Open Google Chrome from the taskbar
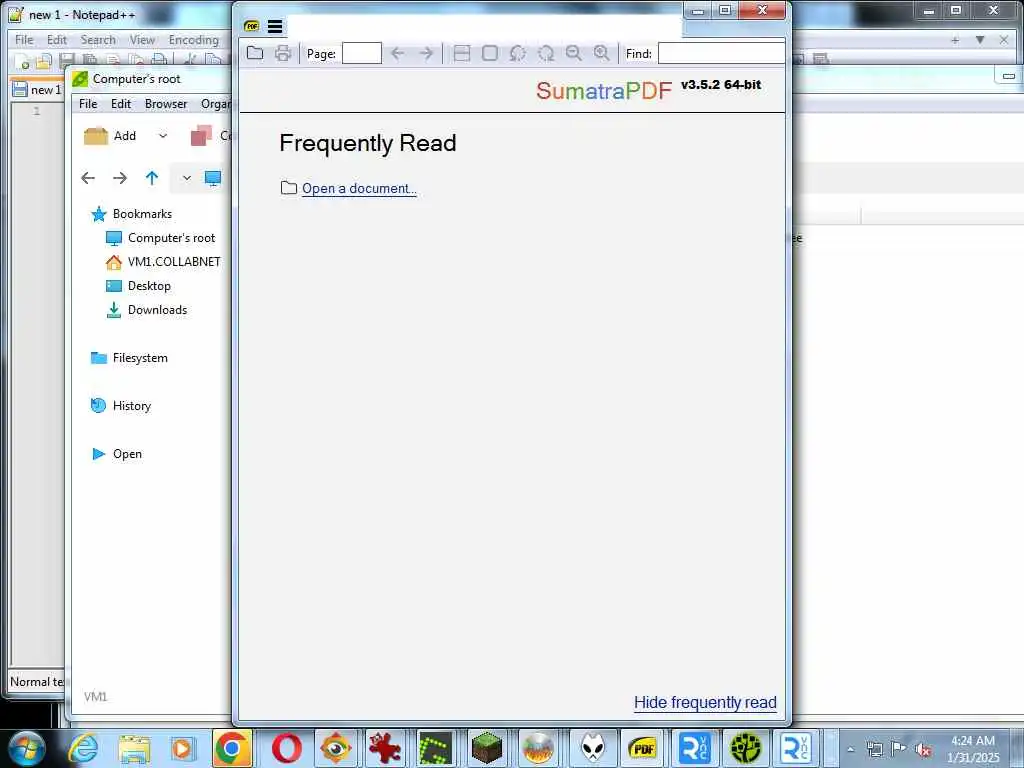 [231, 748]
